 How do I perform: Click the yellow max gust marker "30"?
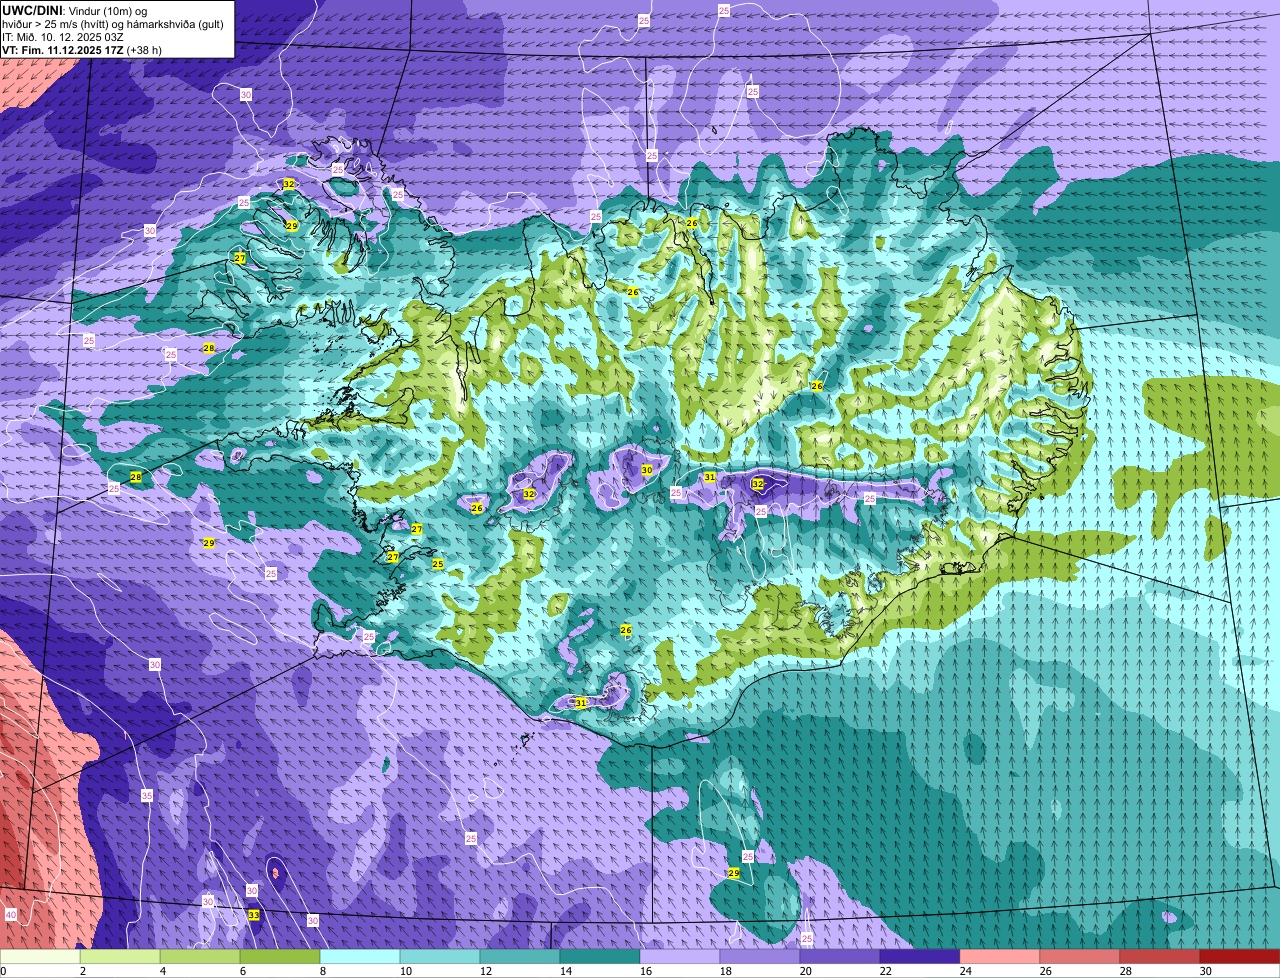(x=647, y=470)
